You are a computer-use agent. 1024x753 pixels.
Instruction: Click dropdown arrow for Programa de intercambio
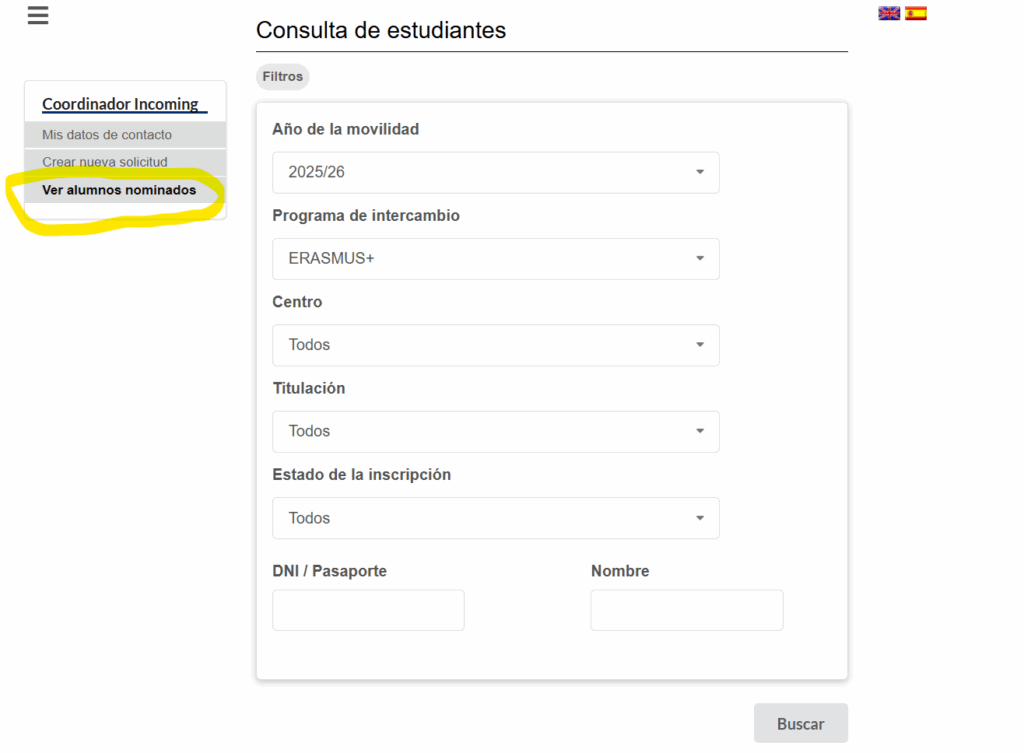(x=699, y=259)
